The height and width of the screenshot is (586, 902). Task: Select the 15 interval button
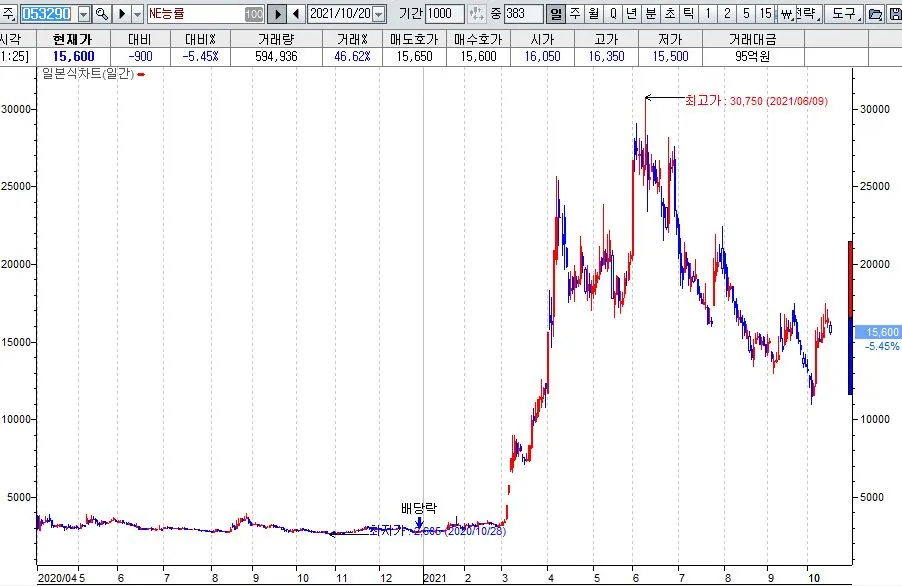765,13
